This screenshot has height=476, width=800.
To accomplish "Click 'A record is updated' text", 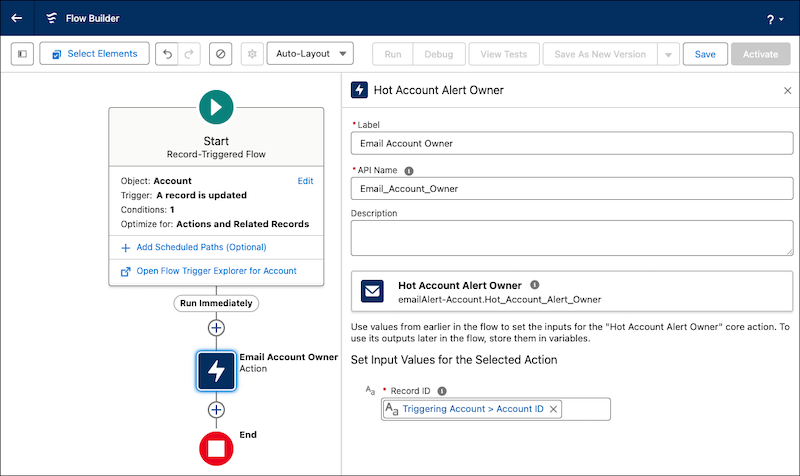I will (x=201, y=195).
